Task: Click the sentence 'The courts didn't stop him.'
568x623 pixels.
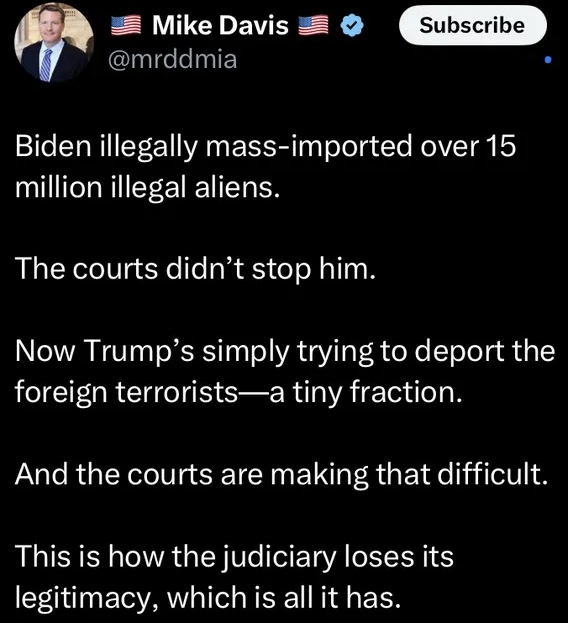Action: tap(195, 269)
